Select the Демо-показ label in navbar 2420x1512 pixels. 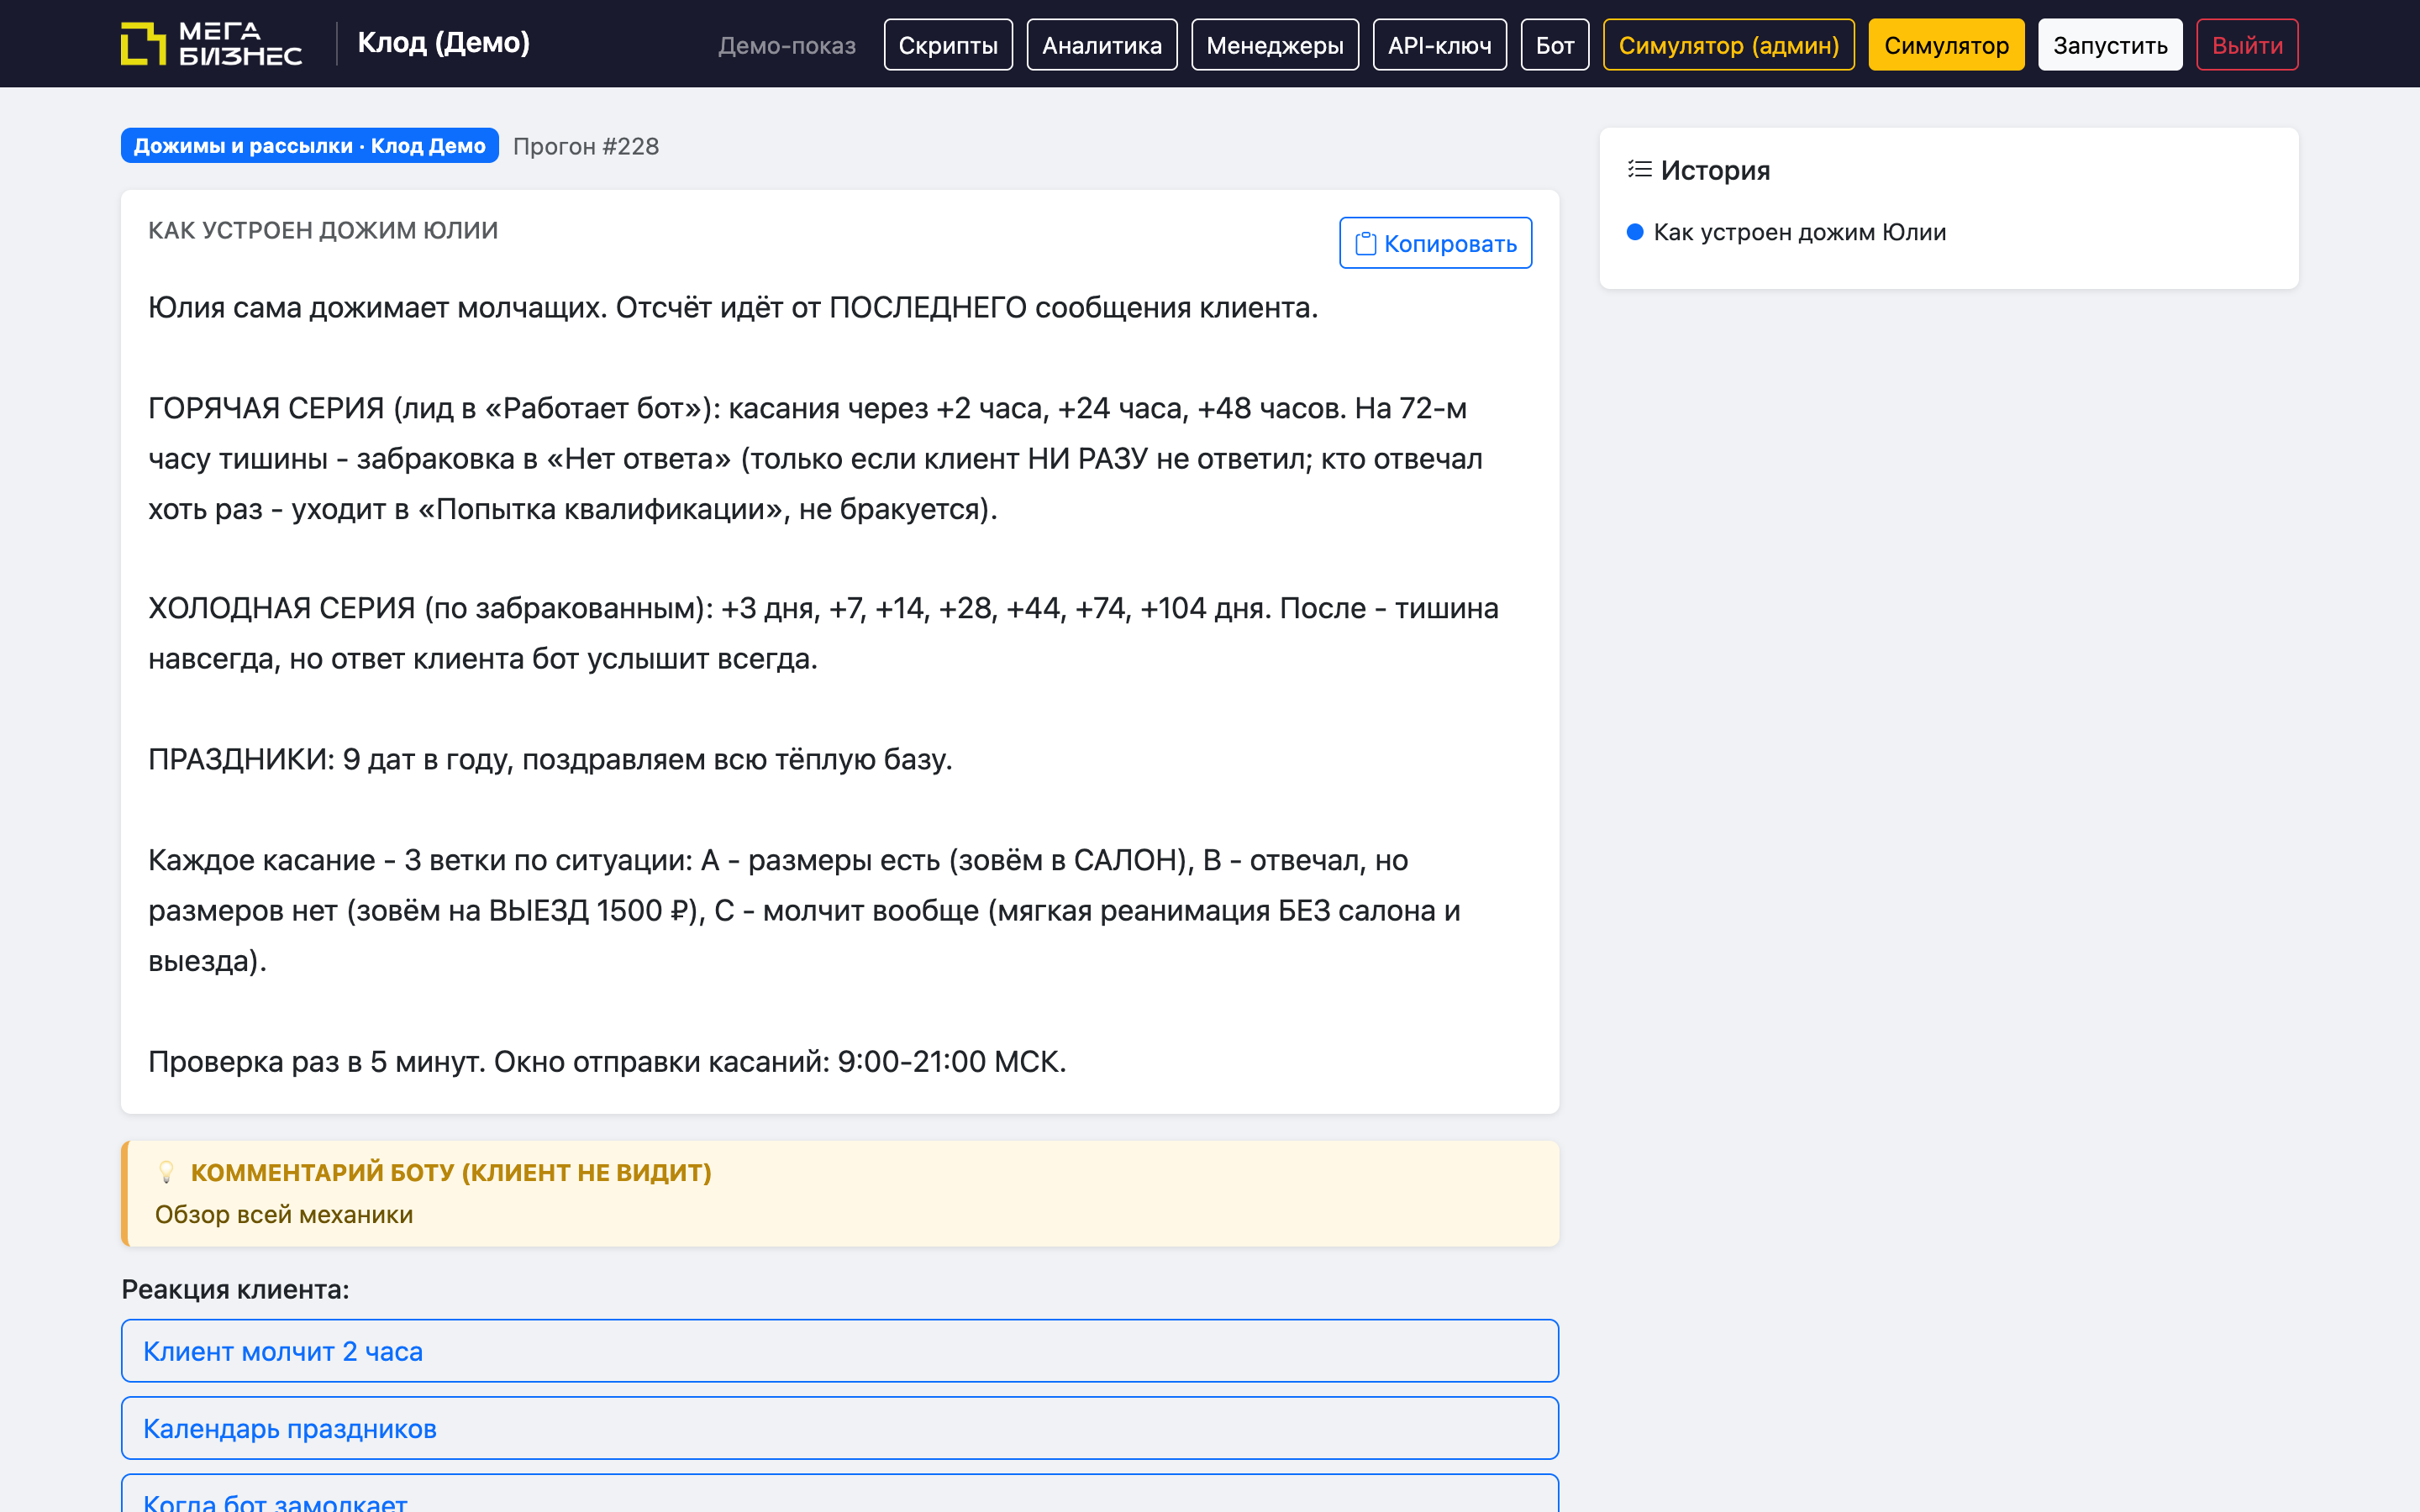pos(787,45)
